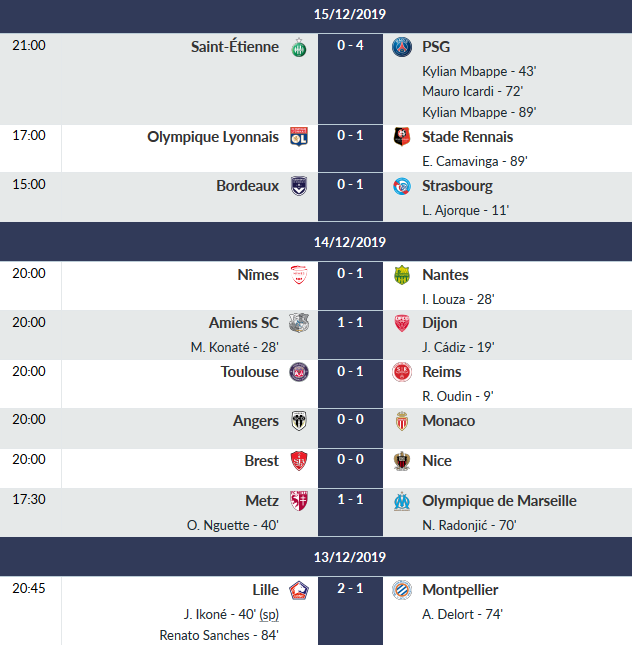Click the Saint-Étienne club crest
This screenshot has height=645, width=632.
tap(298, 48)
